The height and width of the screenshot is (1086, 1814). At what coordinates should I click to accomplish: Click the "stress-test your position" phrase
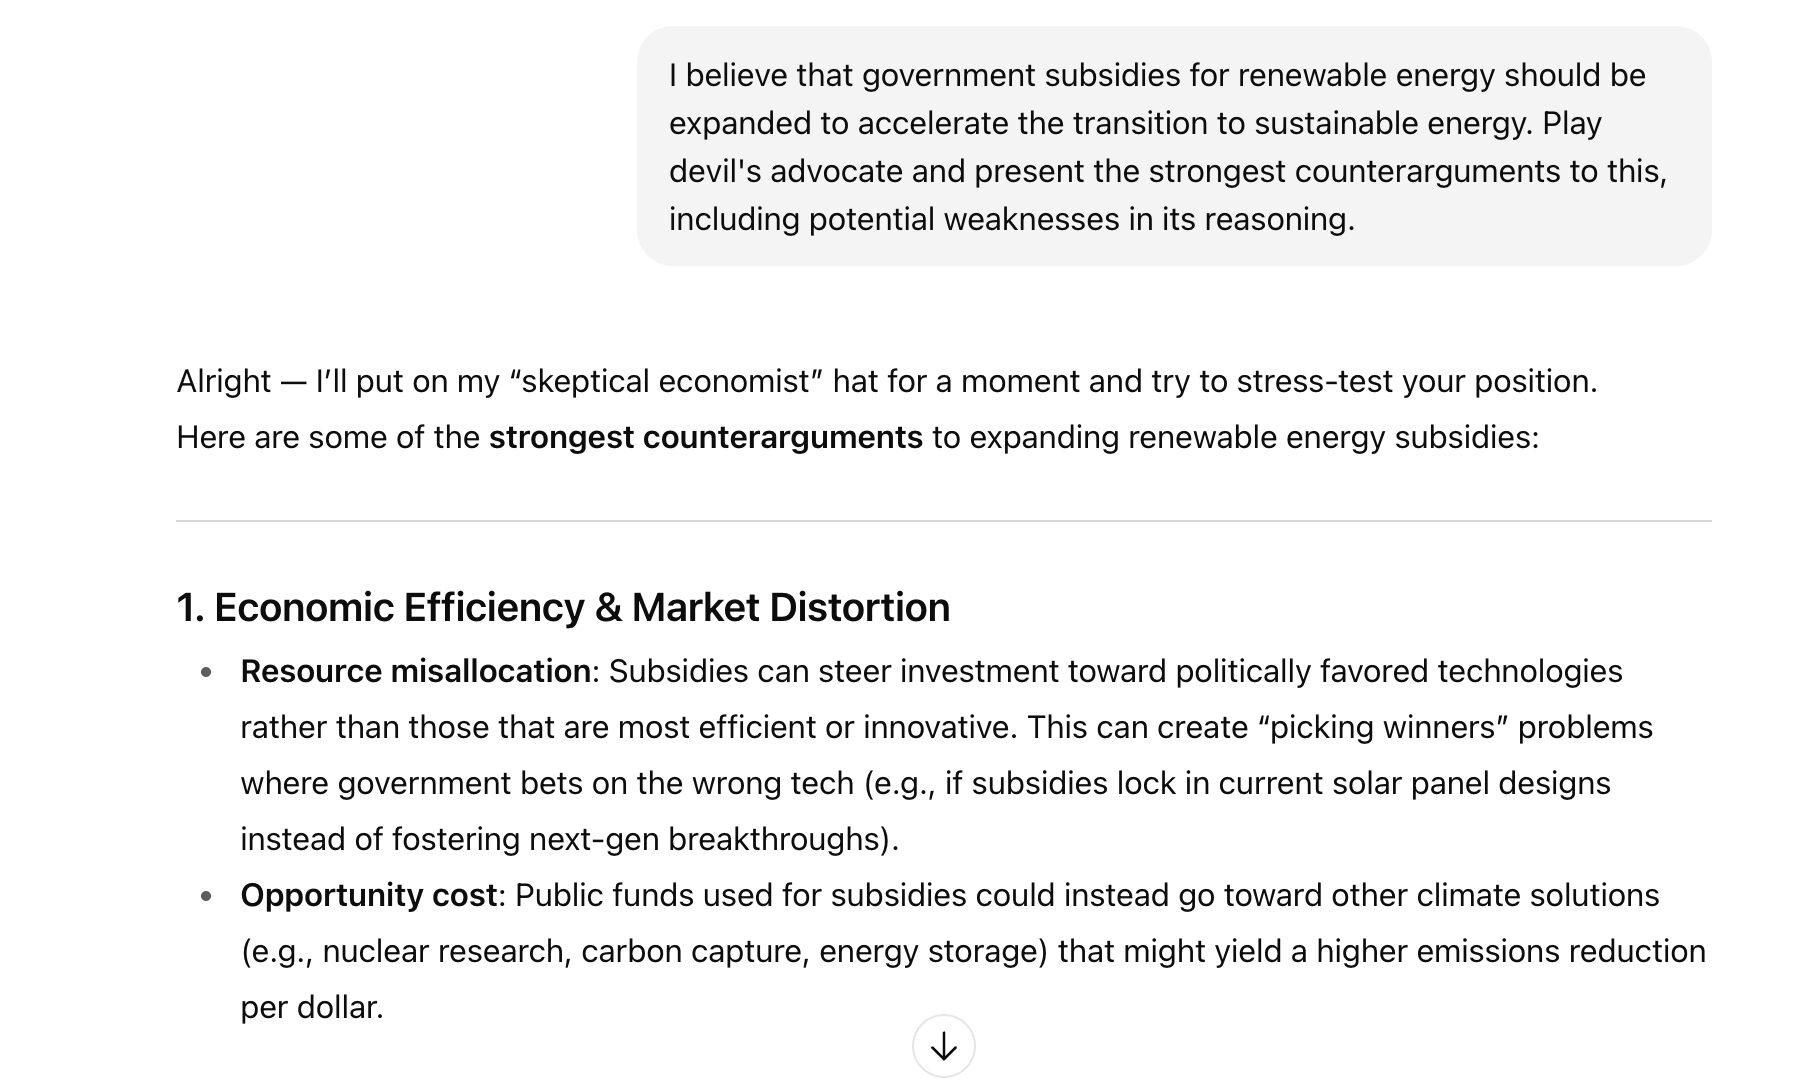[1416, 382]
